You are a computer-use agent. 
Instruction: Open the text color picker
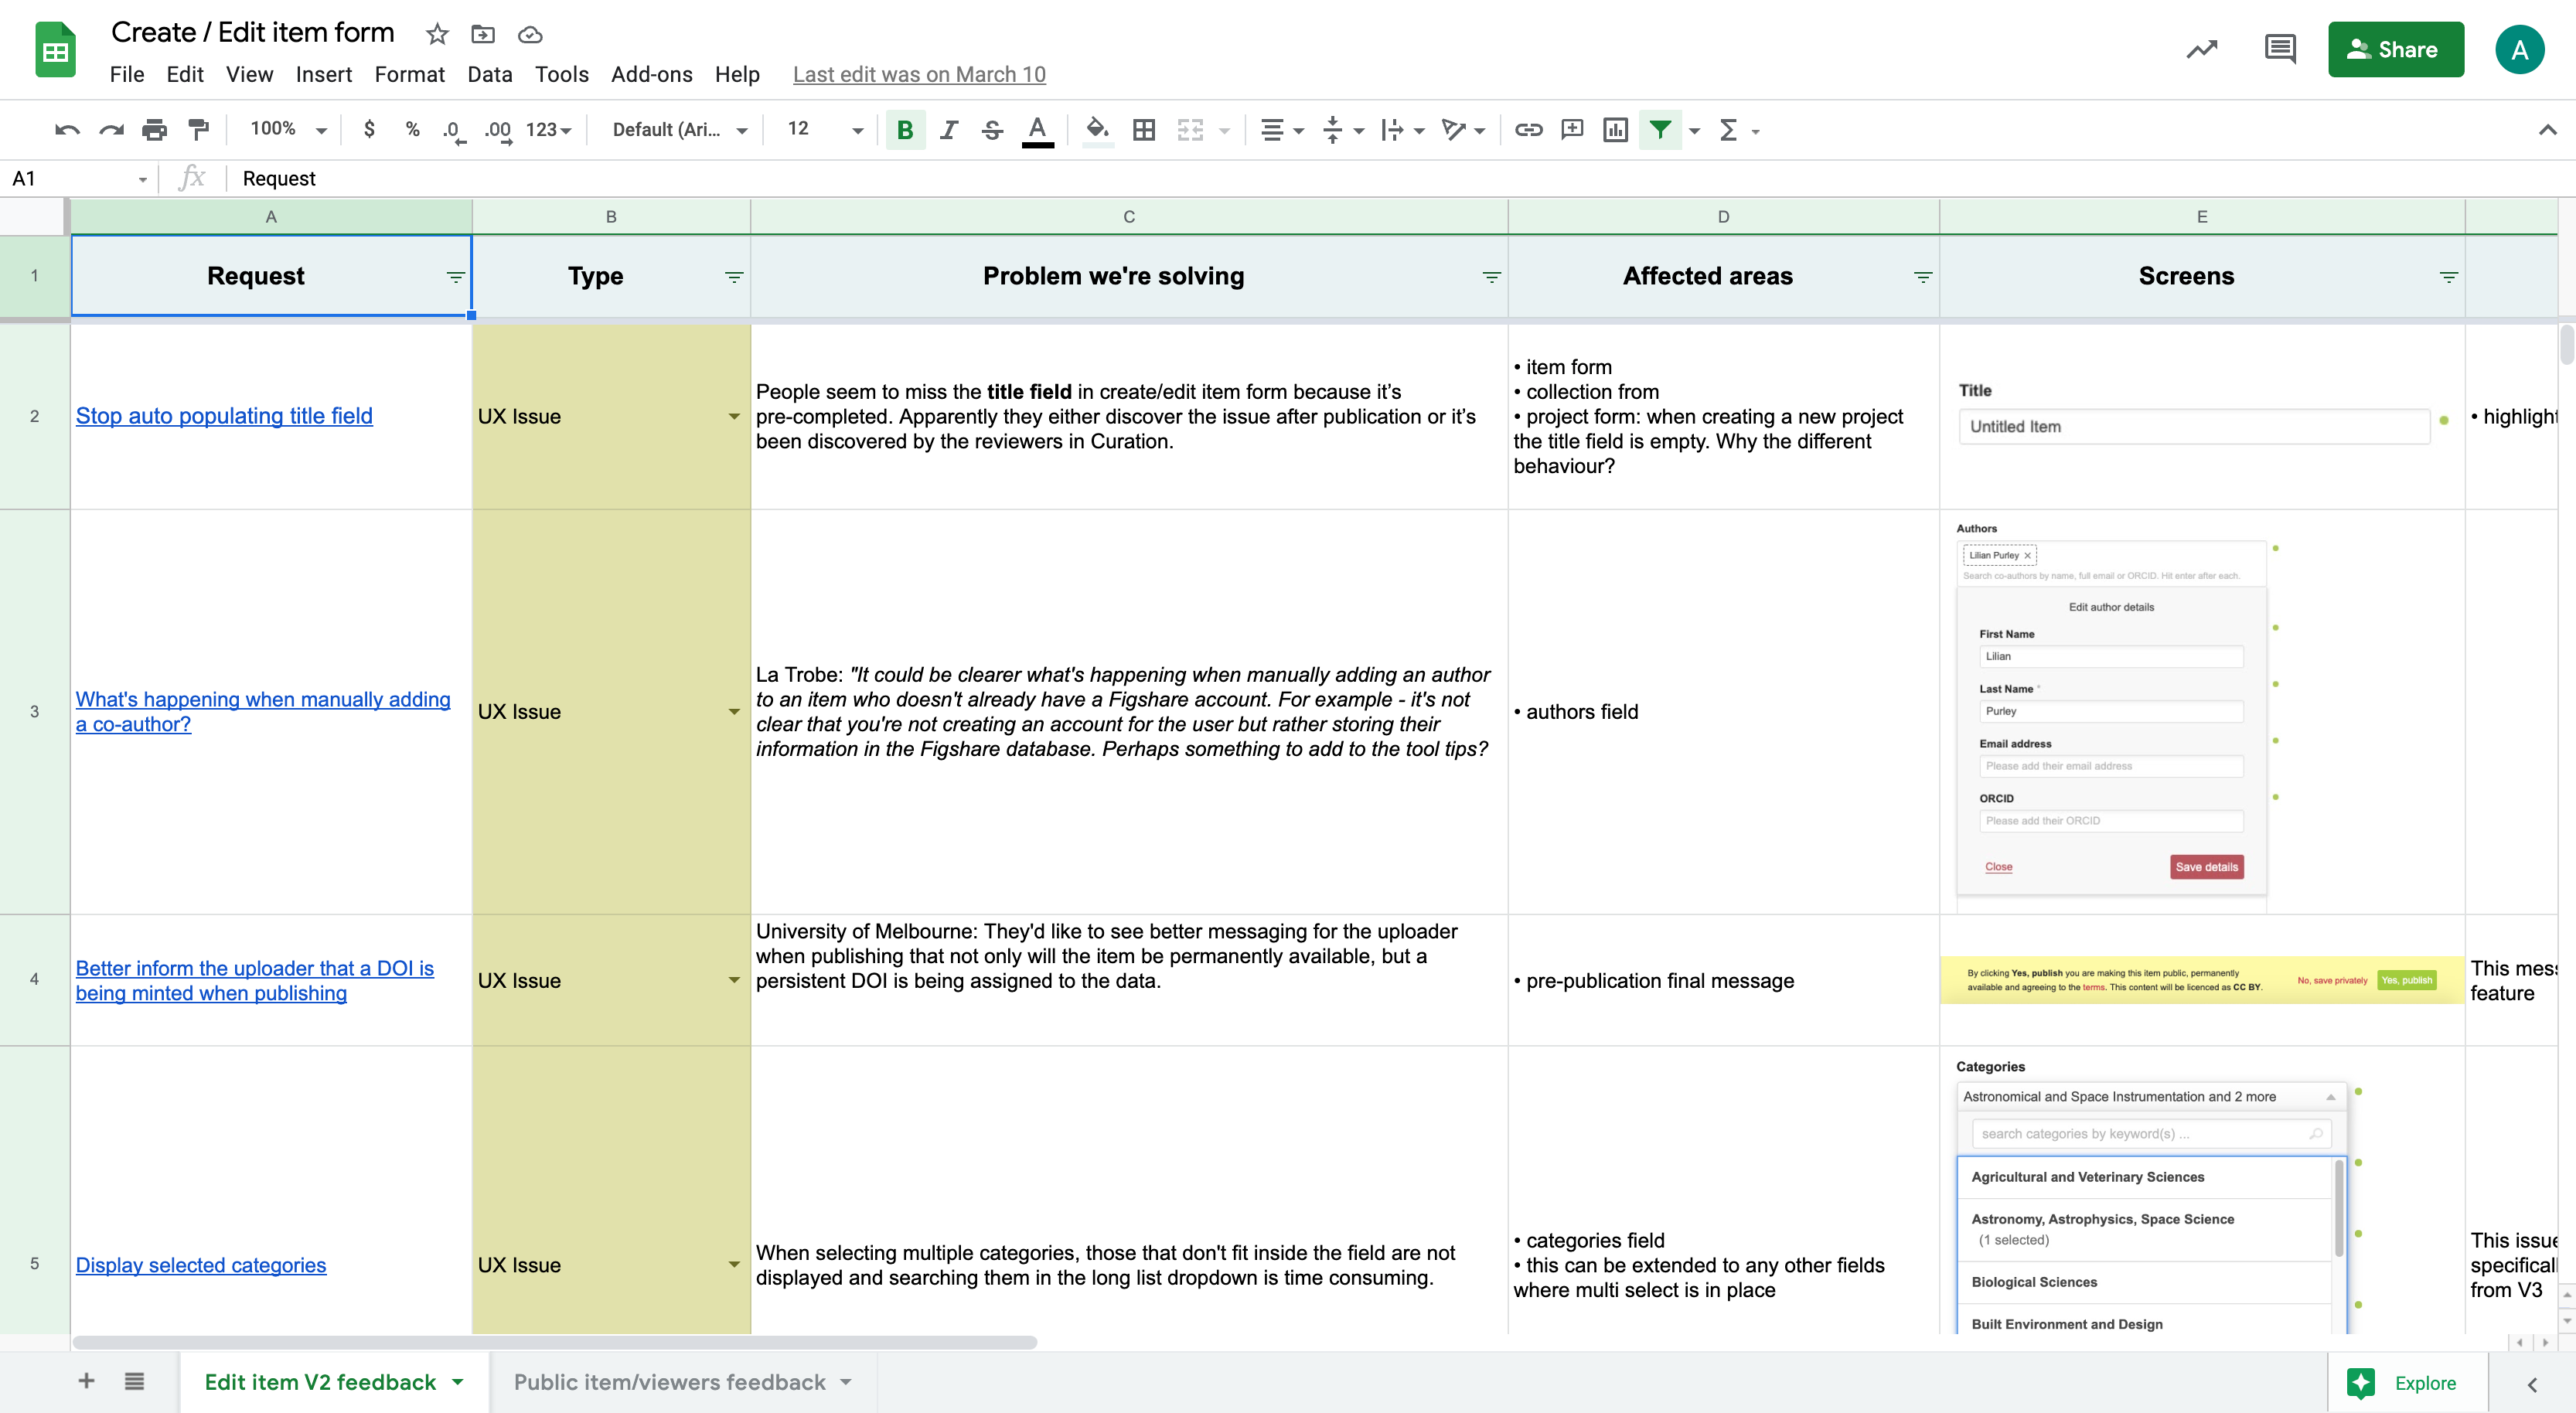point(1037,130)
